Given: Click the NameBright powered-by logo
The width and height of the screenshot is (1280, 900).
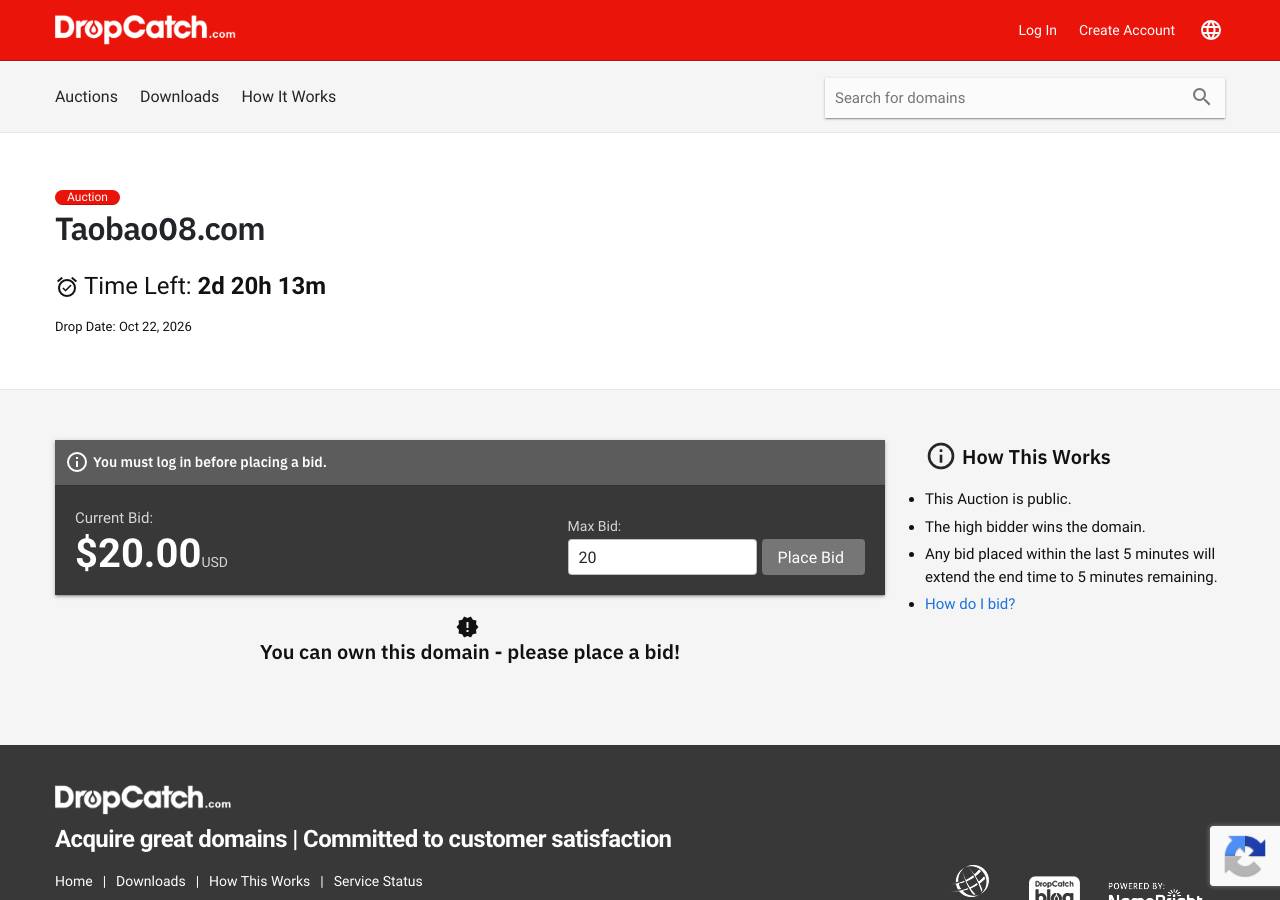Looking at the screenshot, I should point(1155,890).
